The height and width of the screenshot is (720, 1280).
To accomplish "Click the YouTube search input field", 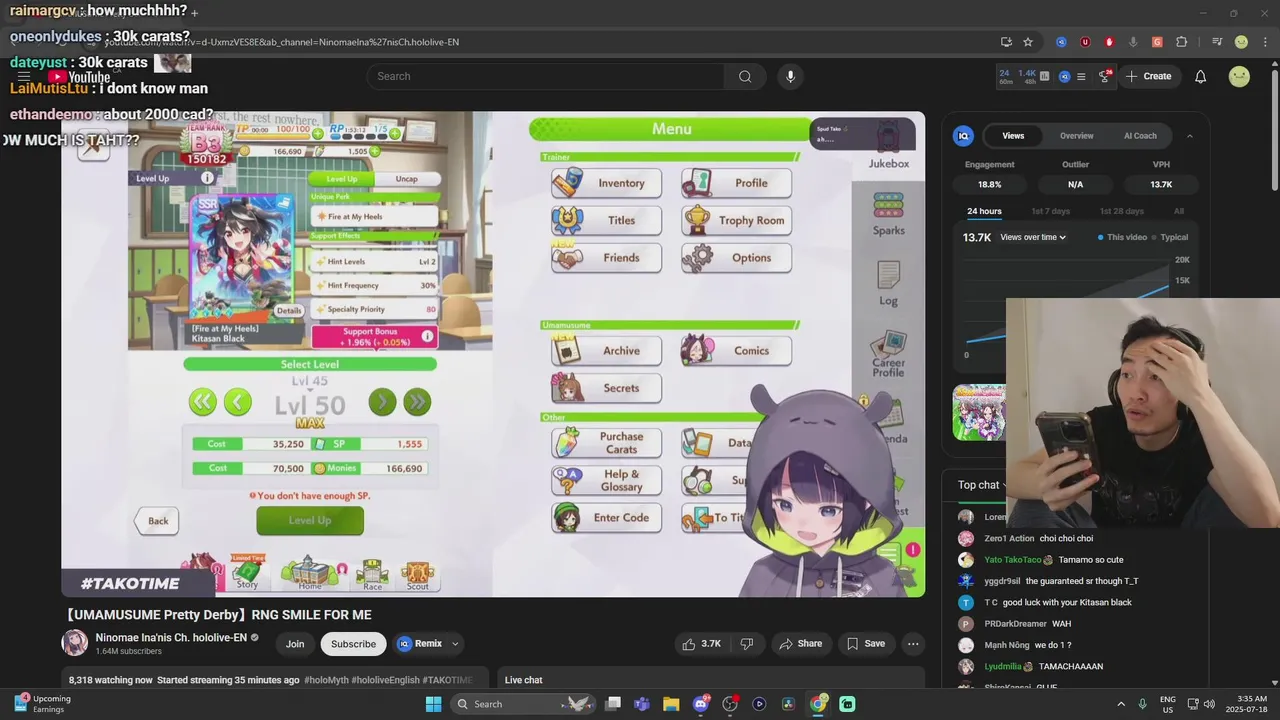I will (545, 76).
